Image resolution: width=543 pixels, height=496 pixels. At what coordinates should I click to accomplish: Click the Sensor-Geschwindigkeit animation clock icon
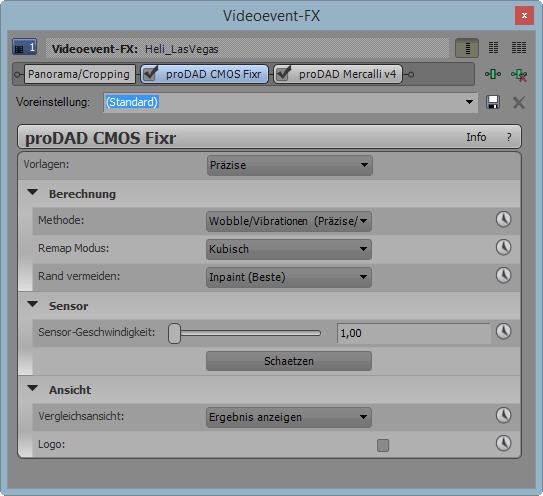tap(503, 331)
